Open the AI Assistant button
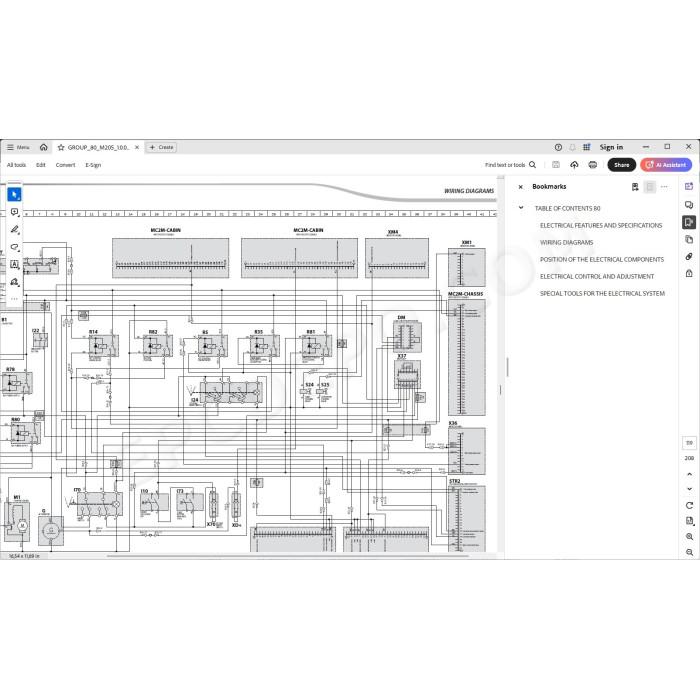This screenshot has width=700, height=700. (x=666, y=165)
